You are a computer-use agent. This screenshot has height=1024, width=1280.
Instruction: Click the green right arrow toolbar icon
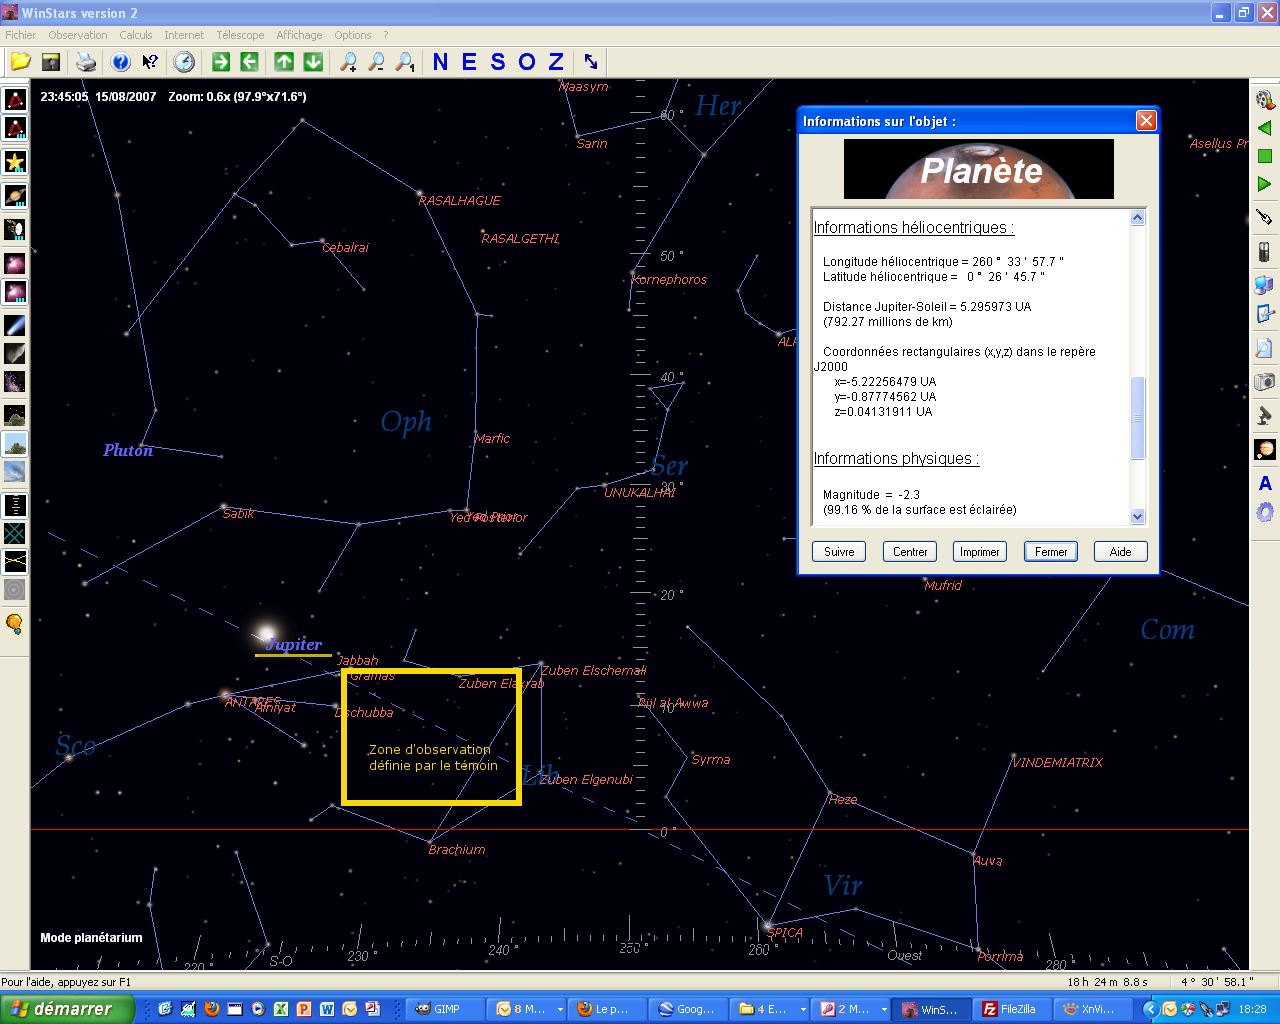[221, 62]
